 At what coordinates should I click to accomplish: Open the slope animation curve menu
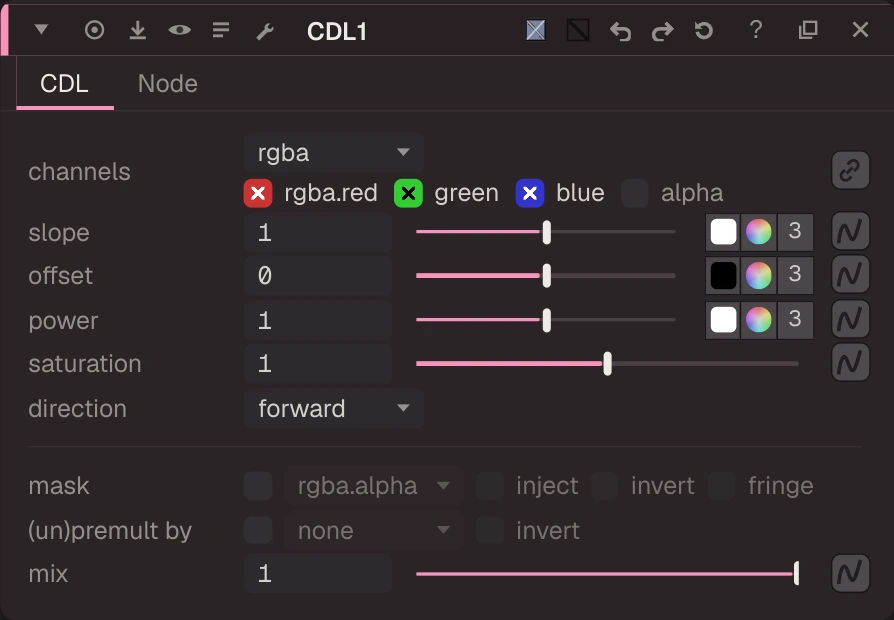pyautogui.click(x=850, y=231)
